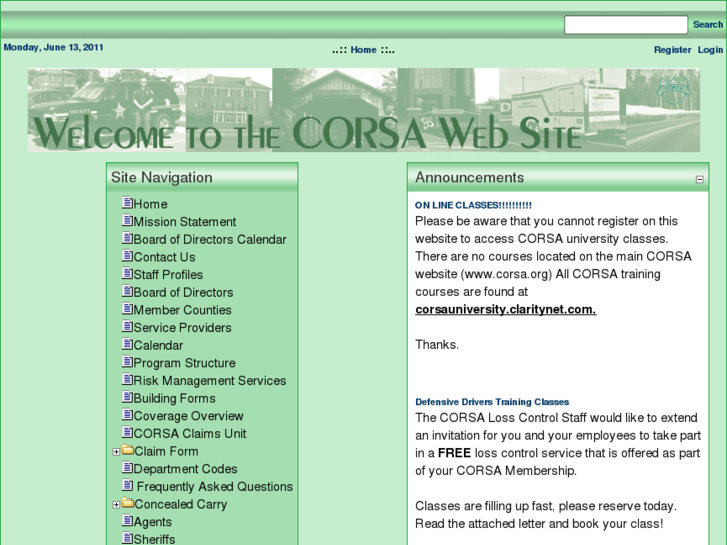
Task: Click the page icon next to Mission Statement
Action: [x=127, y=220]
